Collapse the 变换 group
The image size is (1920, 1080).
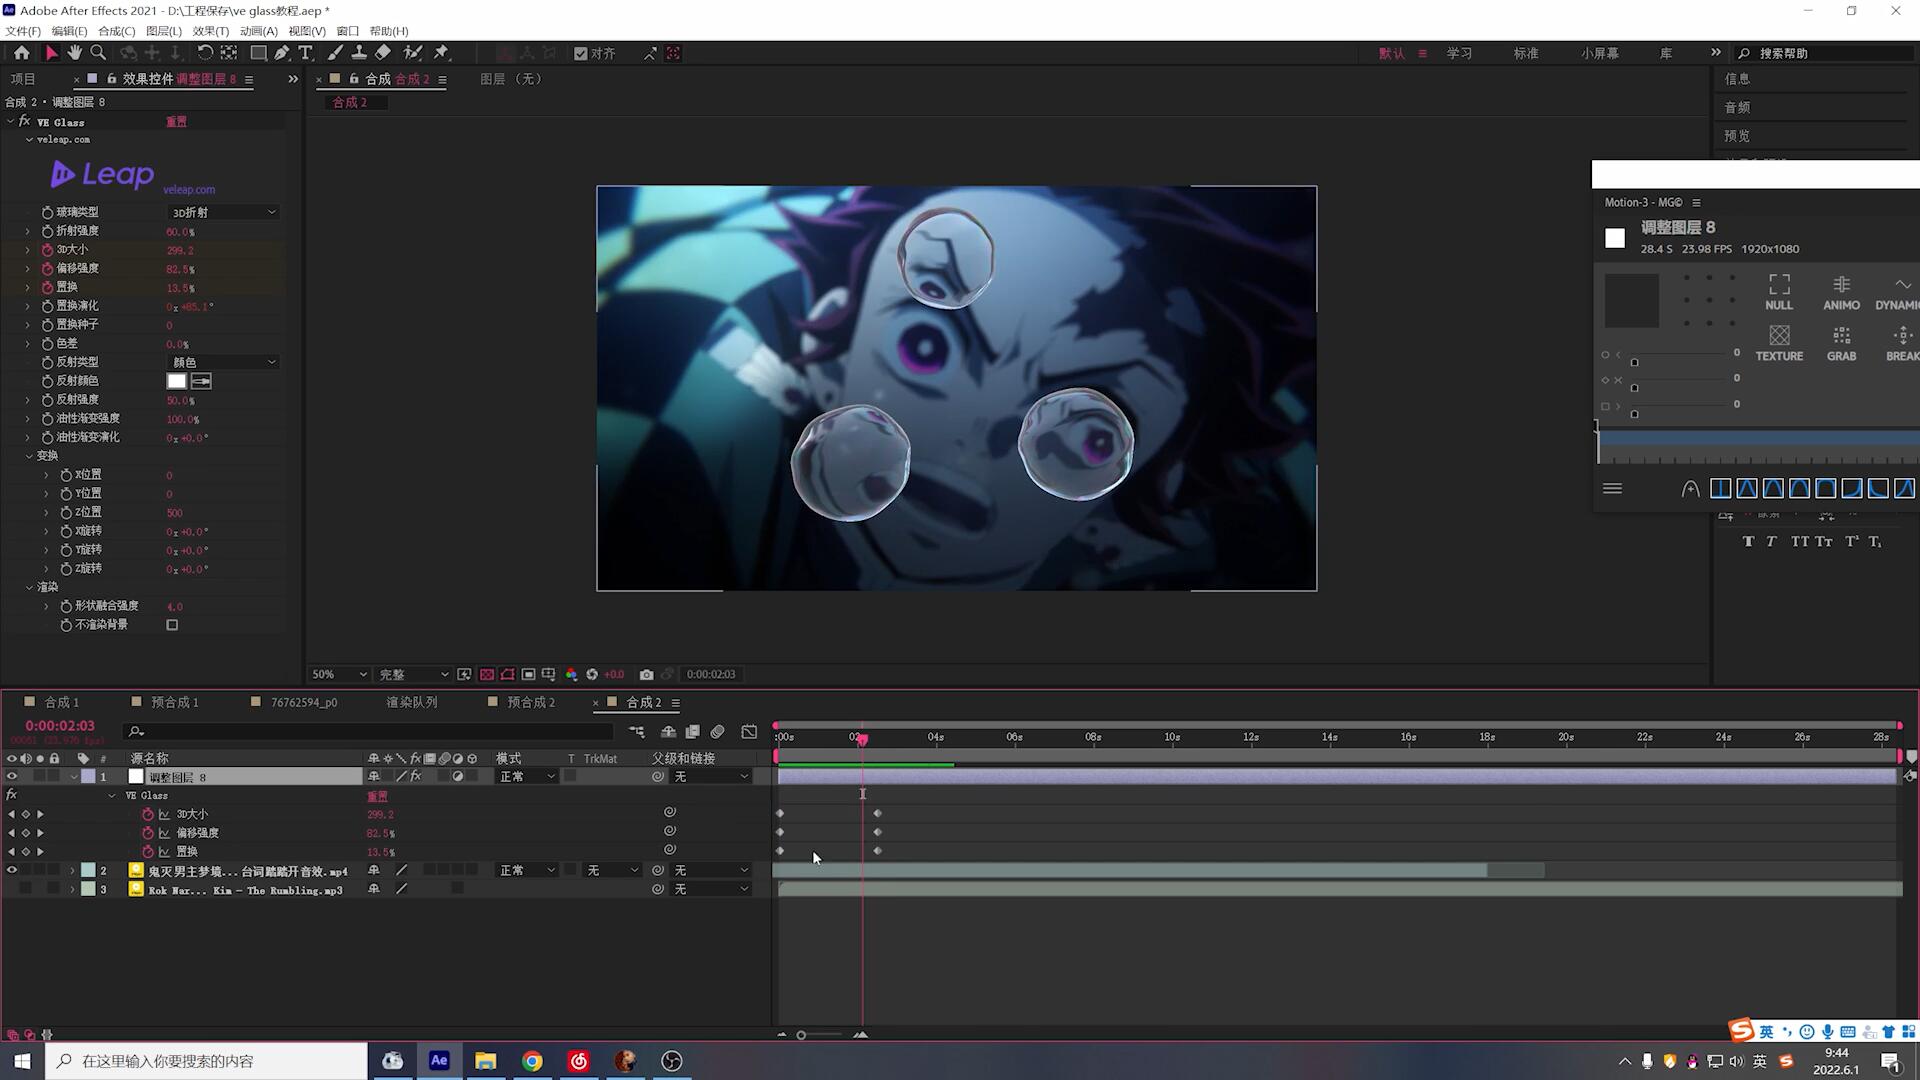click(29, 456)
